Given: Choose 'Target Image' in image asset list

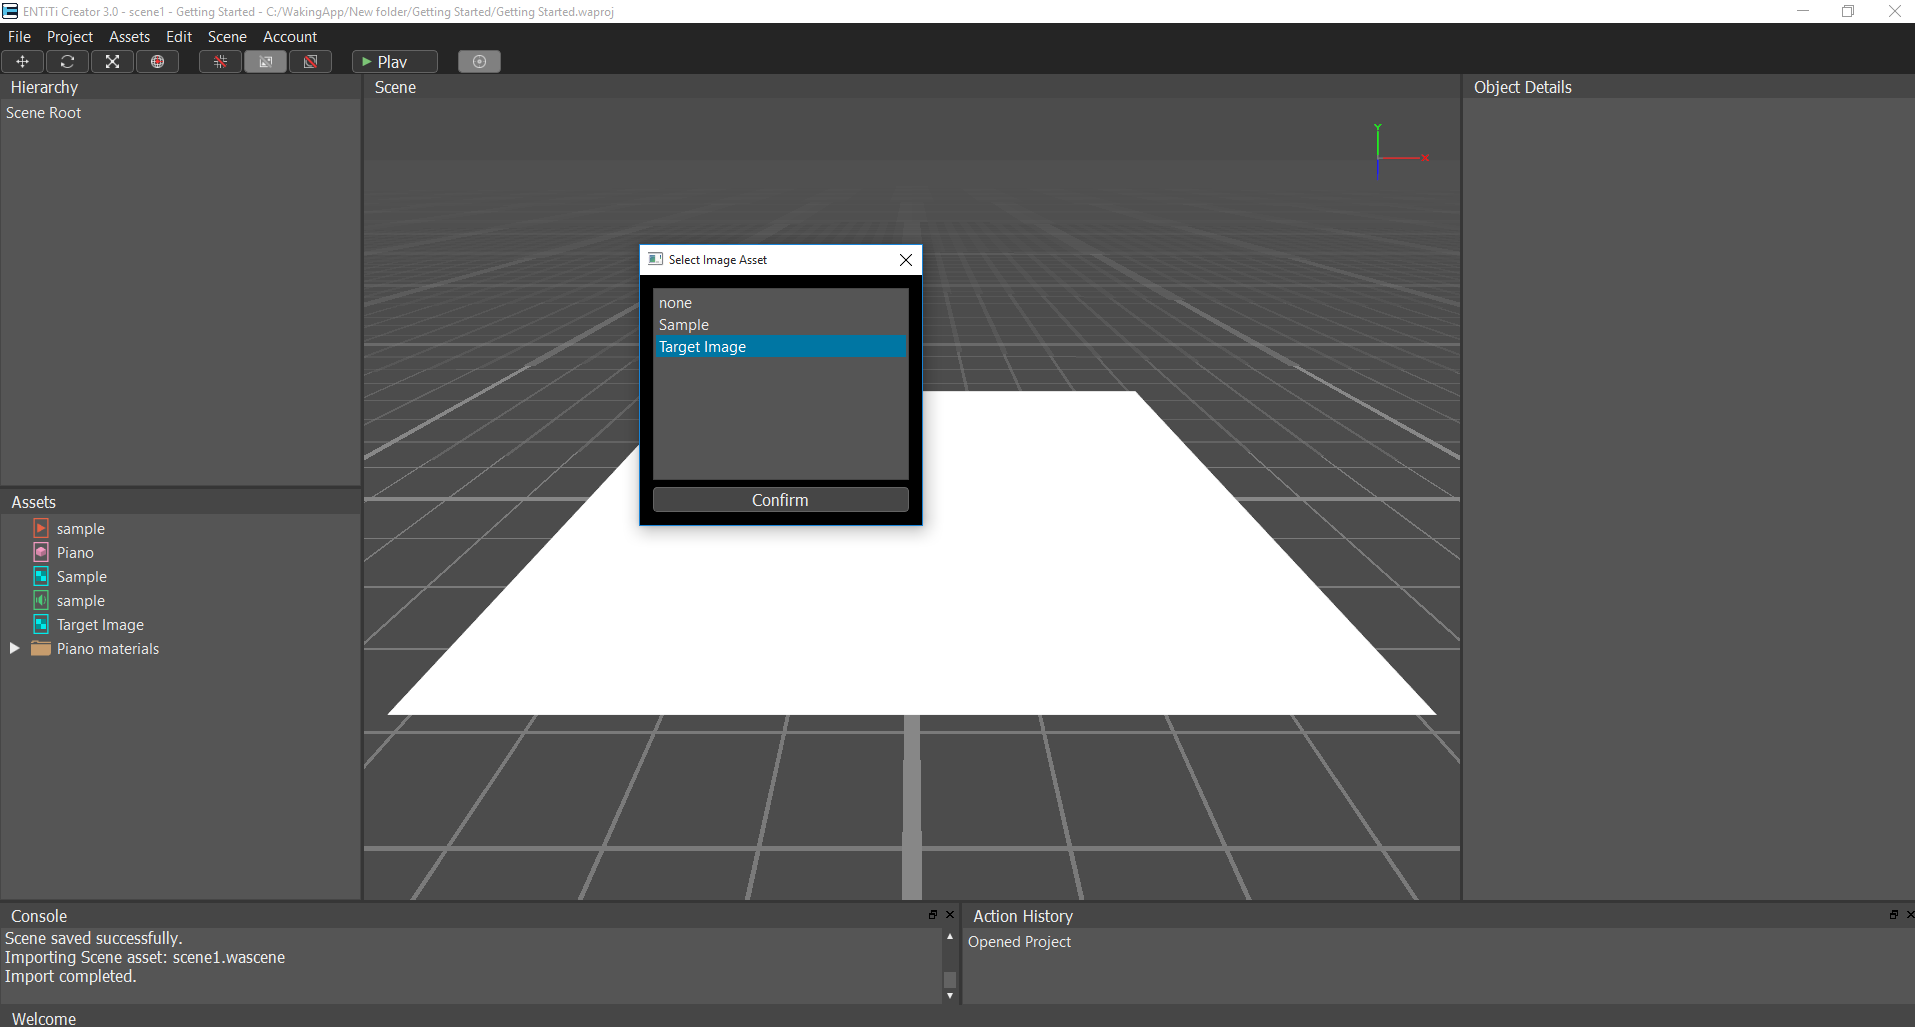Looking at the screenshot, I should (x=780, y=347).
